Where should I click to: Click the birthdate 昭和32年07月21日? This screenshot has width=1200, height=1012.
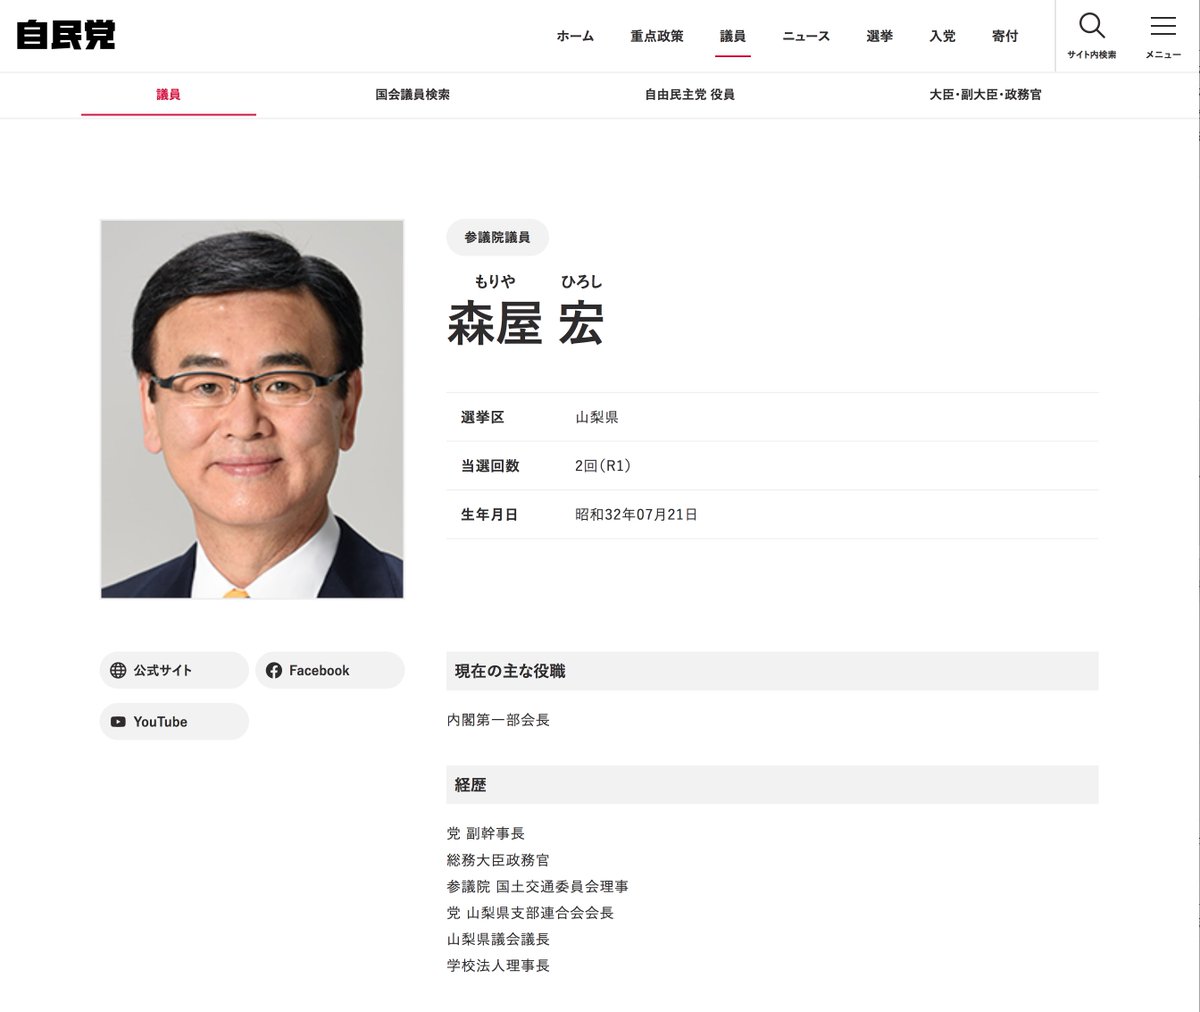tap(636, 515)
